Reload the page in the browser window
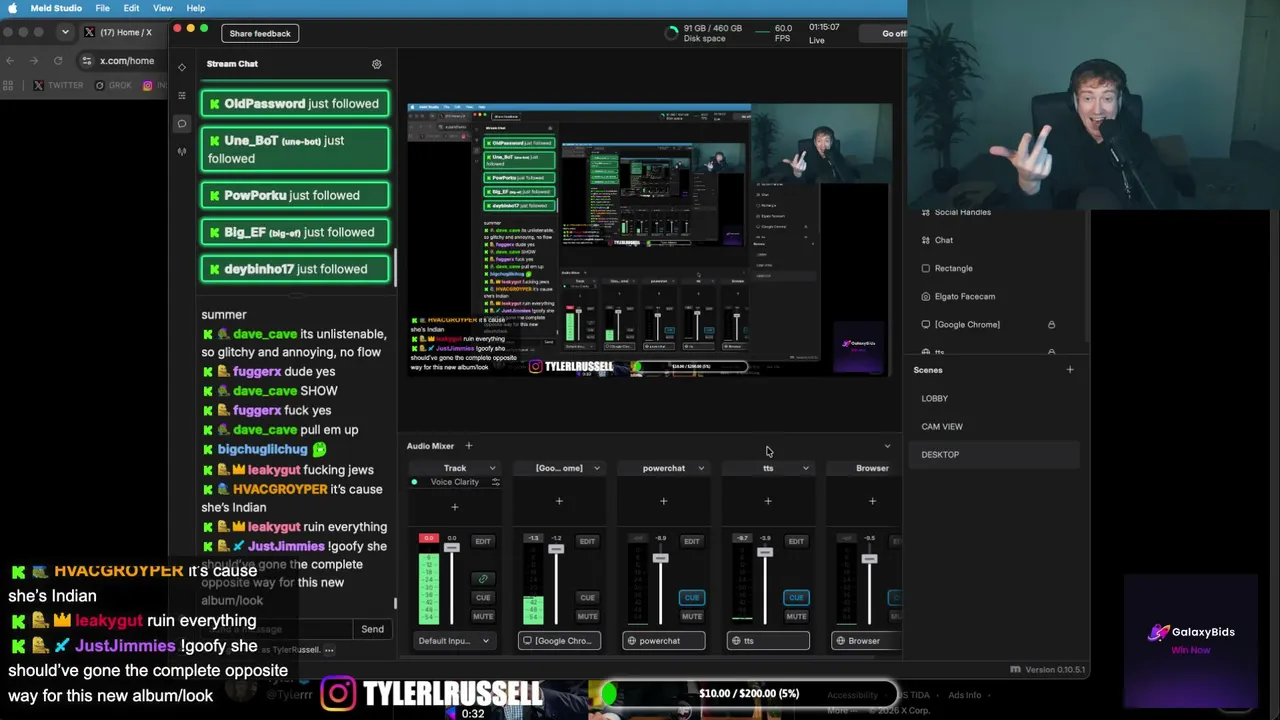The height and width of the screenshot is (720, 1280). [58, 61]
